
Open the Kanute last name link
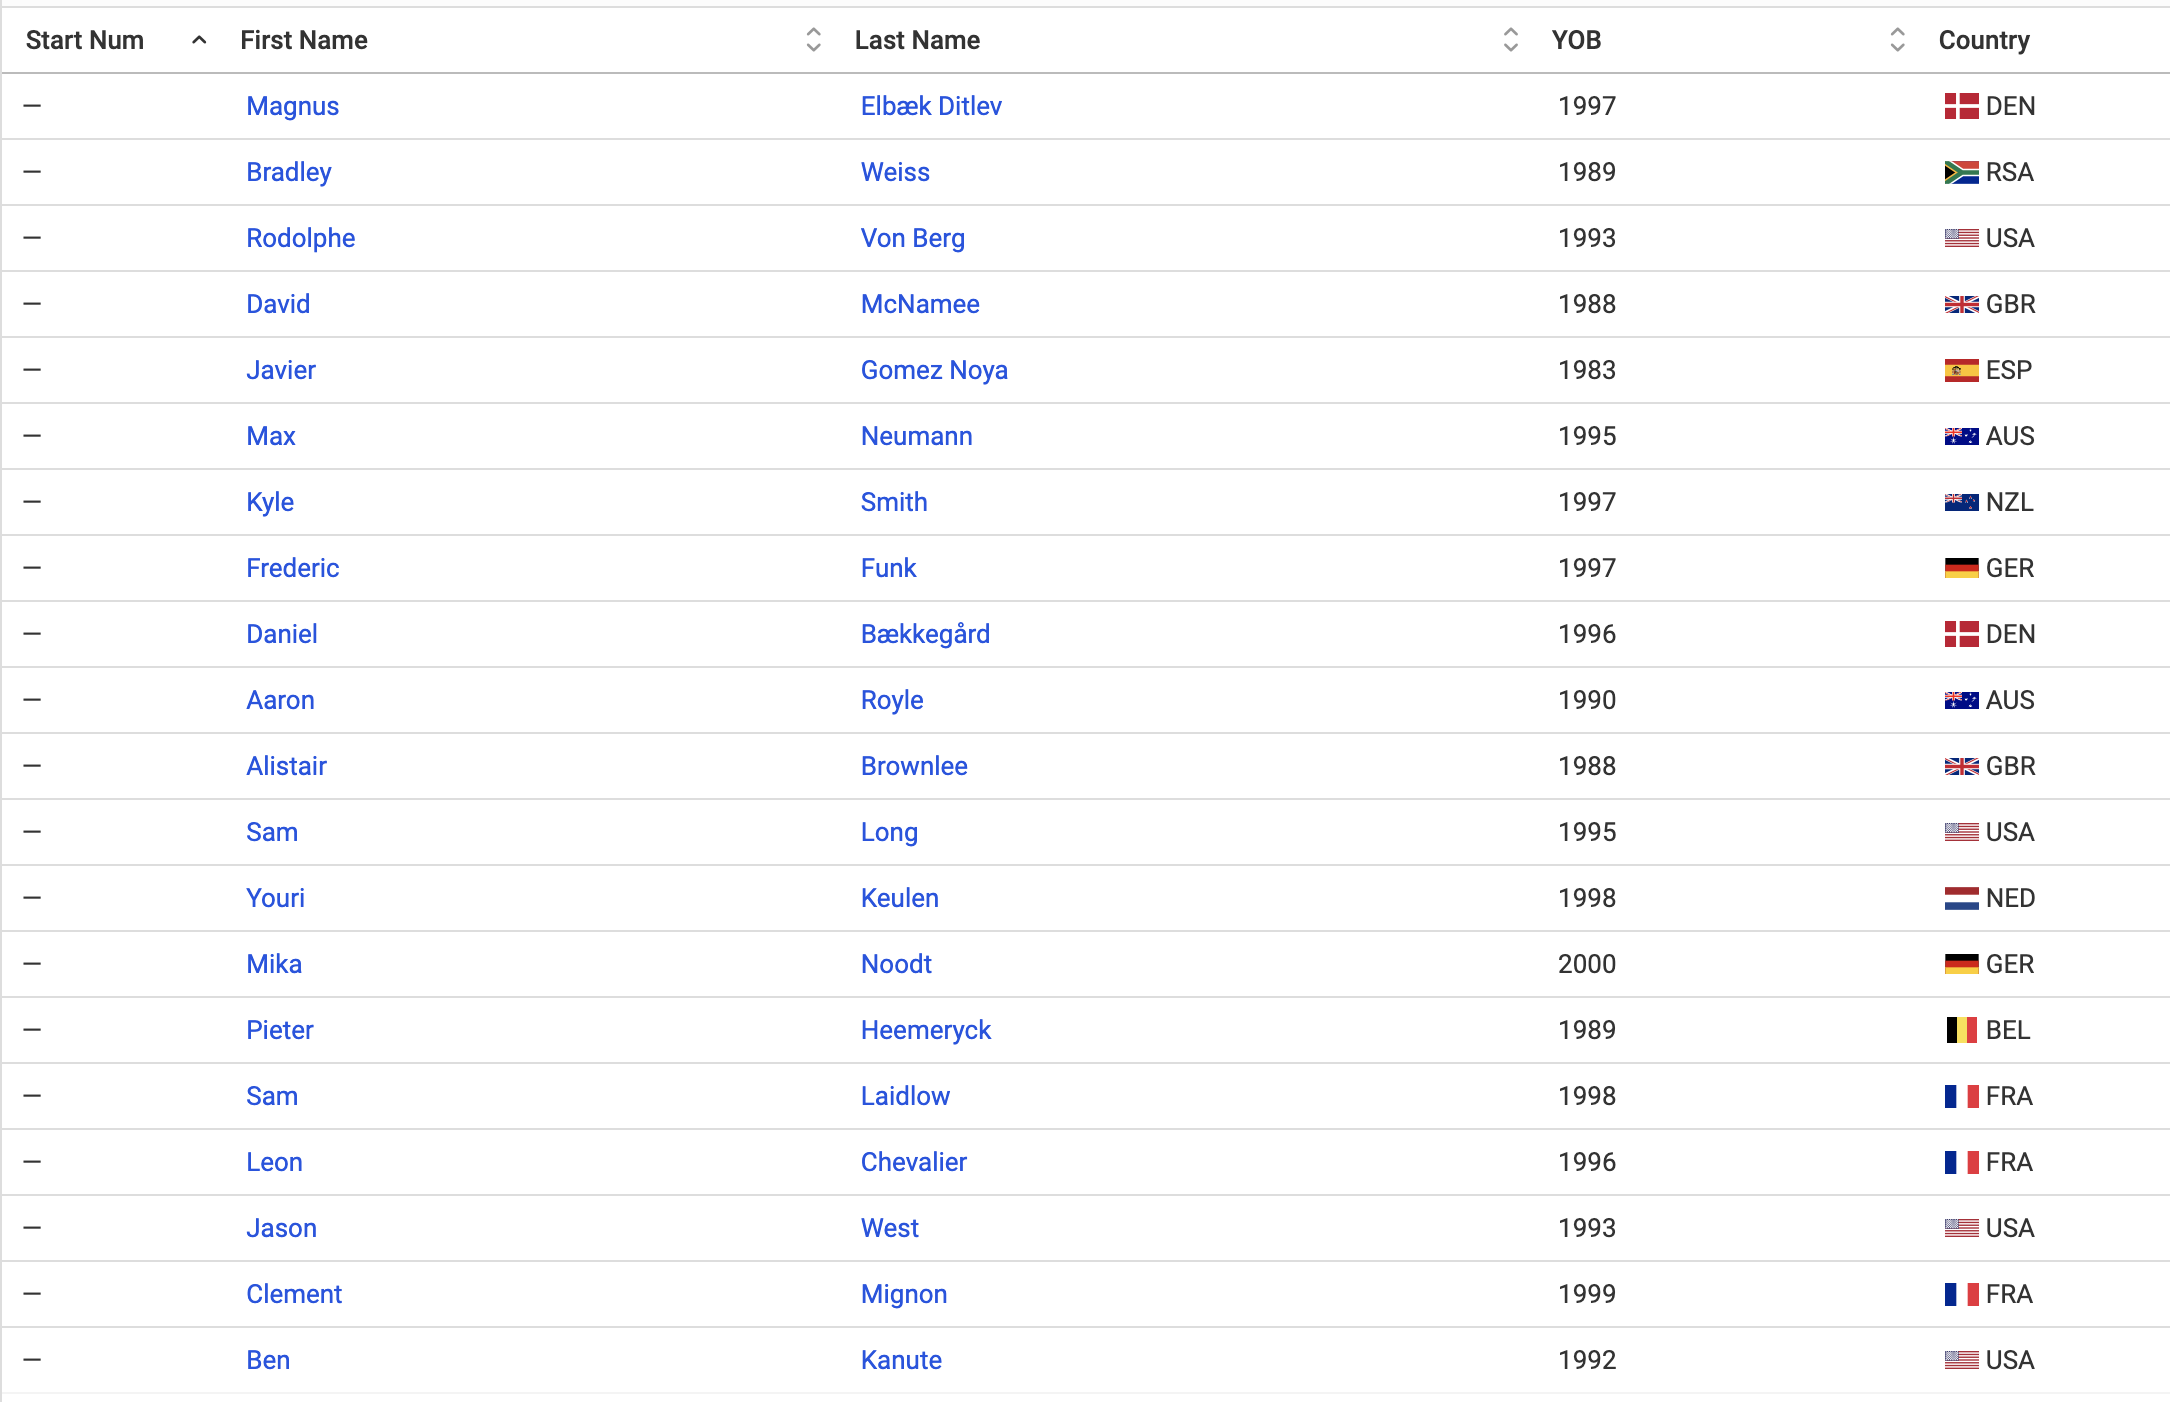[900, 1360]
